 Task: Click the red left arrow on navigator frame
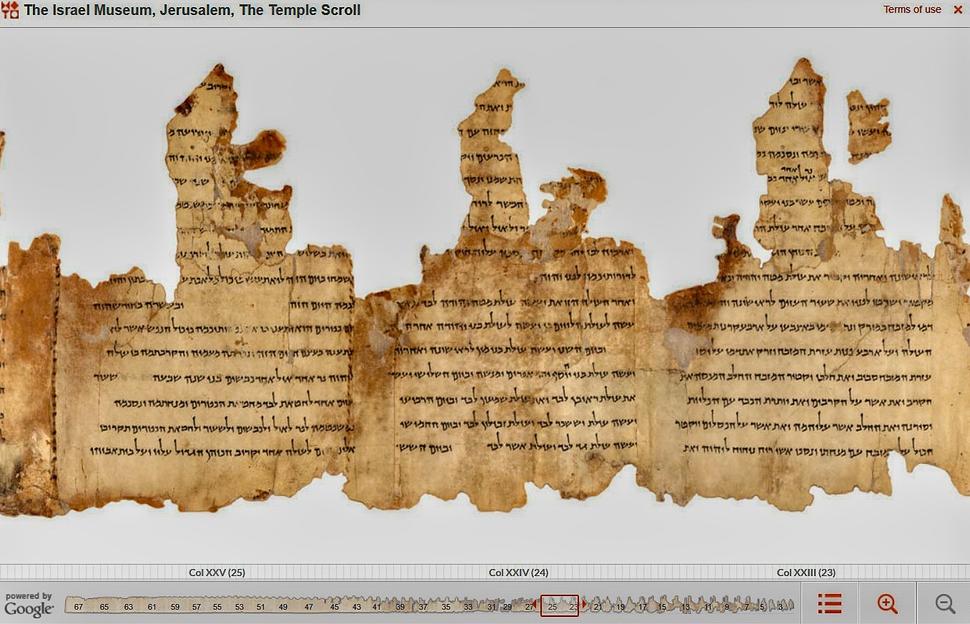536,604
